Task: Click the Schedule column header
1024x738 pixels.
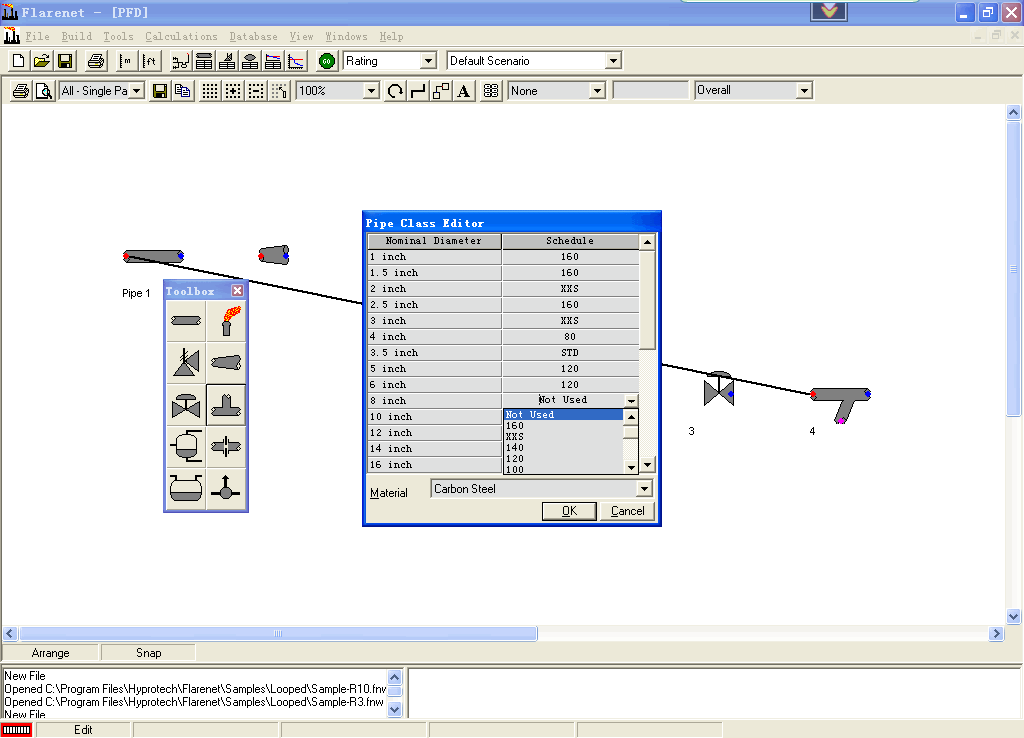Action: 570,241
